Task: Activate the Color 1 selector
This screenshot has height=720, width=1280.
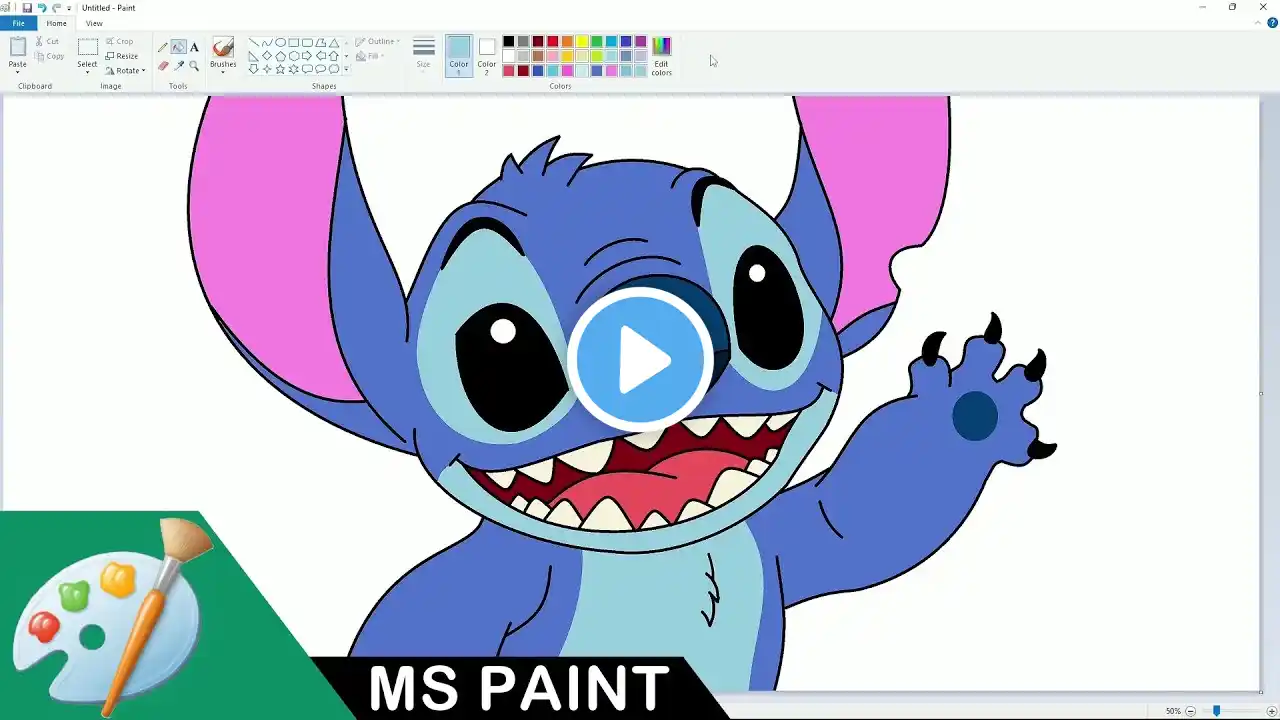Action: click(x=459, y=55)
